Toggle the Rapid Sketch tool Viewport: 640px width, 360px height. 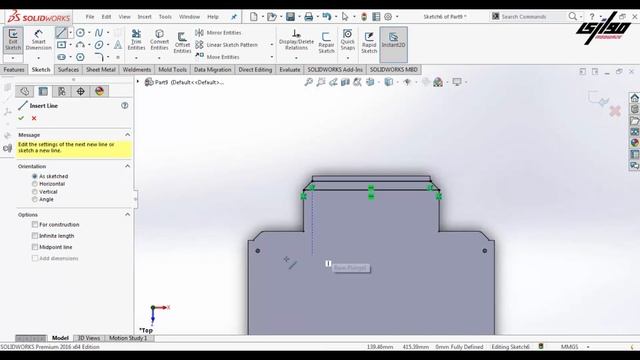click(369, 42)
